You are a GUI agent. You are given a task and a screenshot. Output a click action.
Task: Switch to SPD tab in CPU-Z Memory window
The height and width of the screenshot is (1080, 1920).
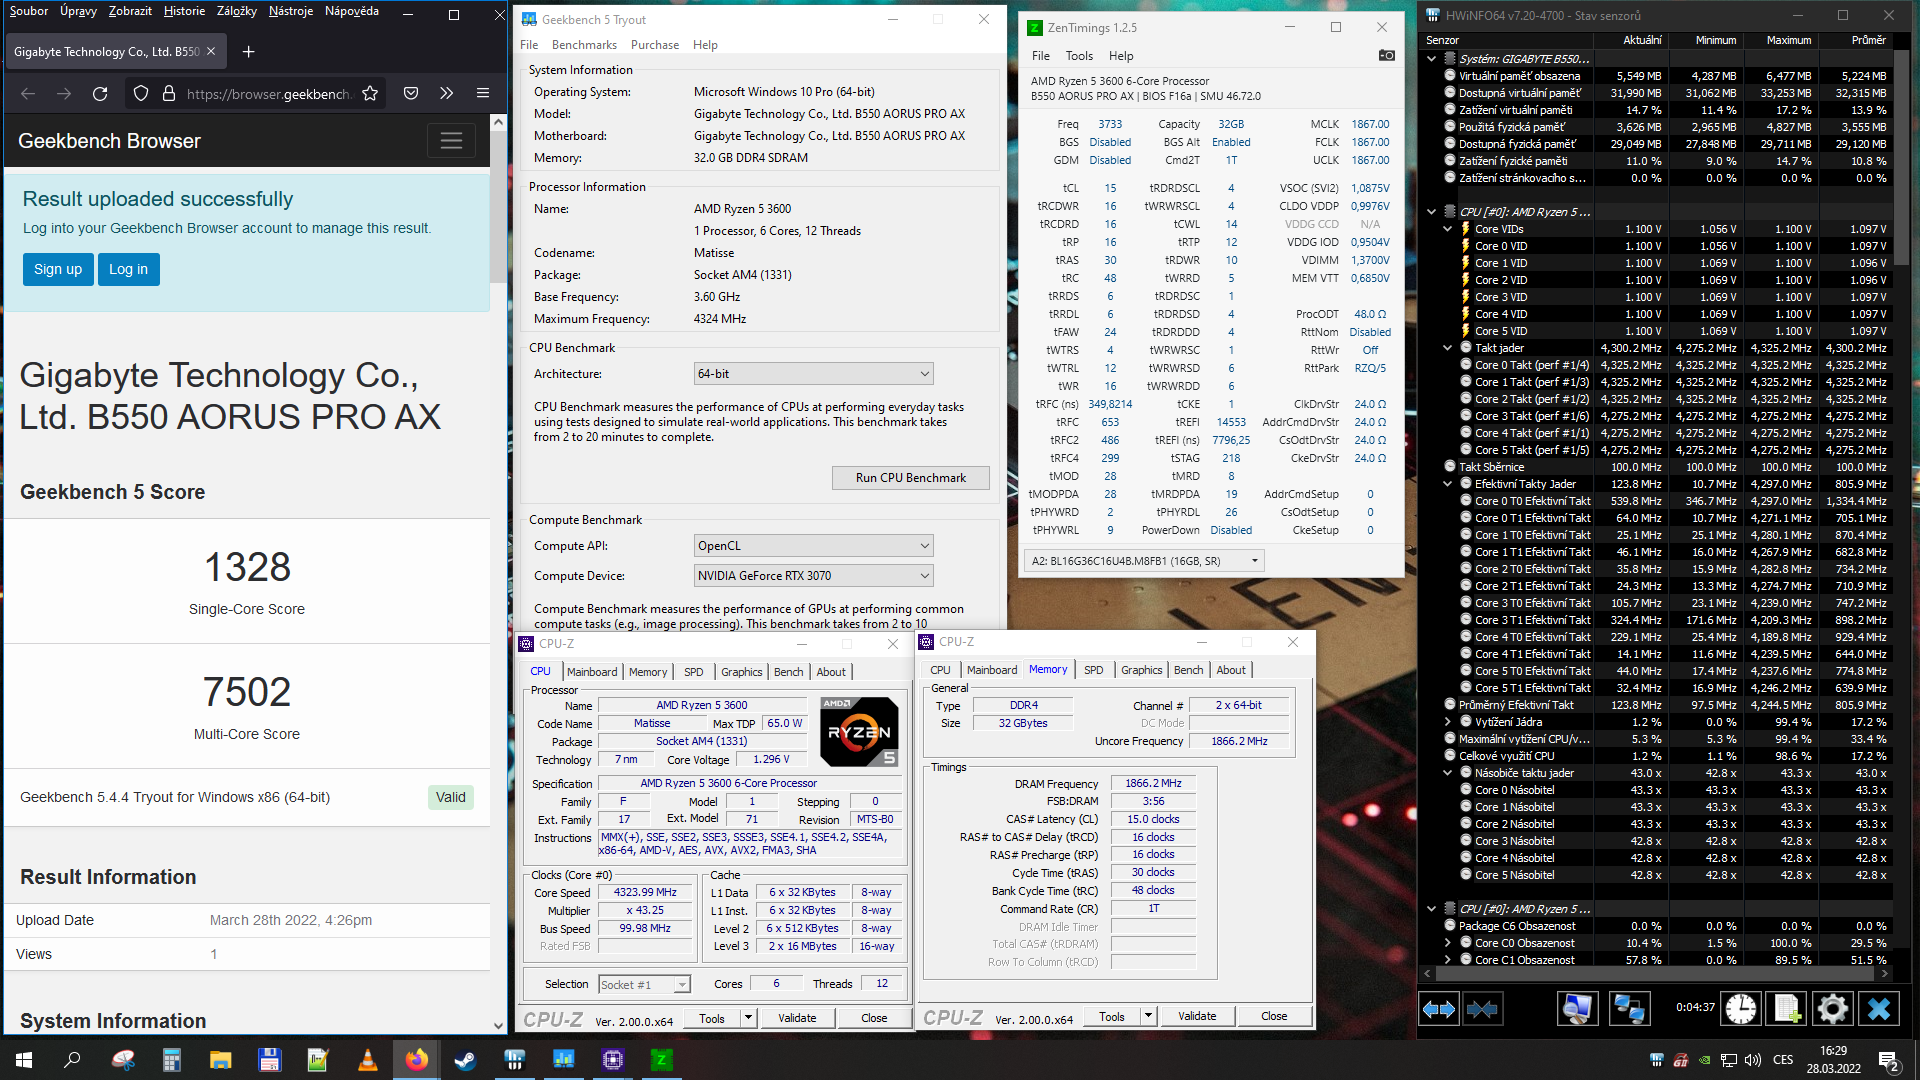coord(1094,670)
